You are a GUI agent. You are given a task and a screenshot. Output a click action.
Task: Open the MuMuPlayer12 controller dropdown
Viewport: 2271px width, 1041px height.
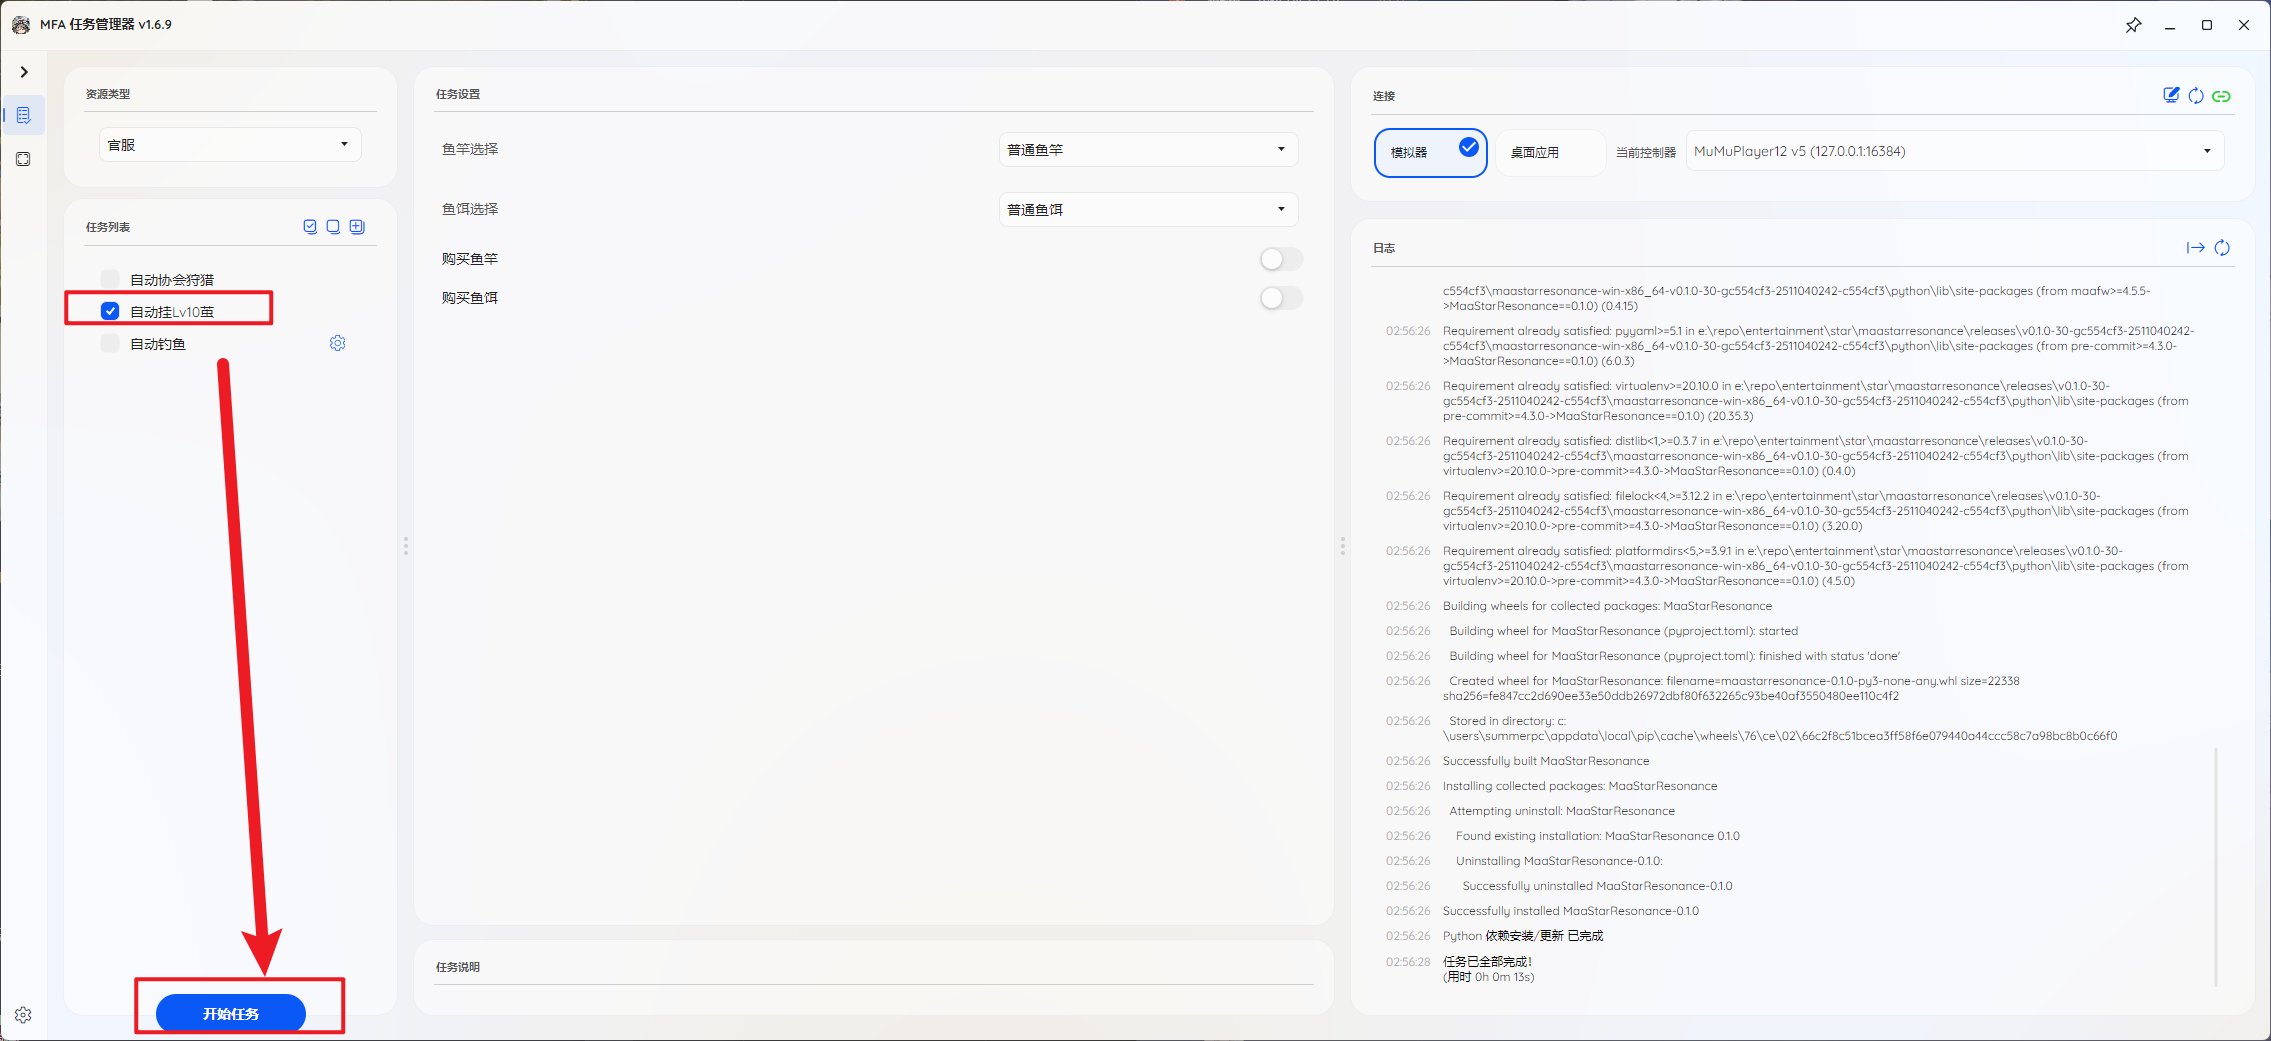coord(1953,152)
